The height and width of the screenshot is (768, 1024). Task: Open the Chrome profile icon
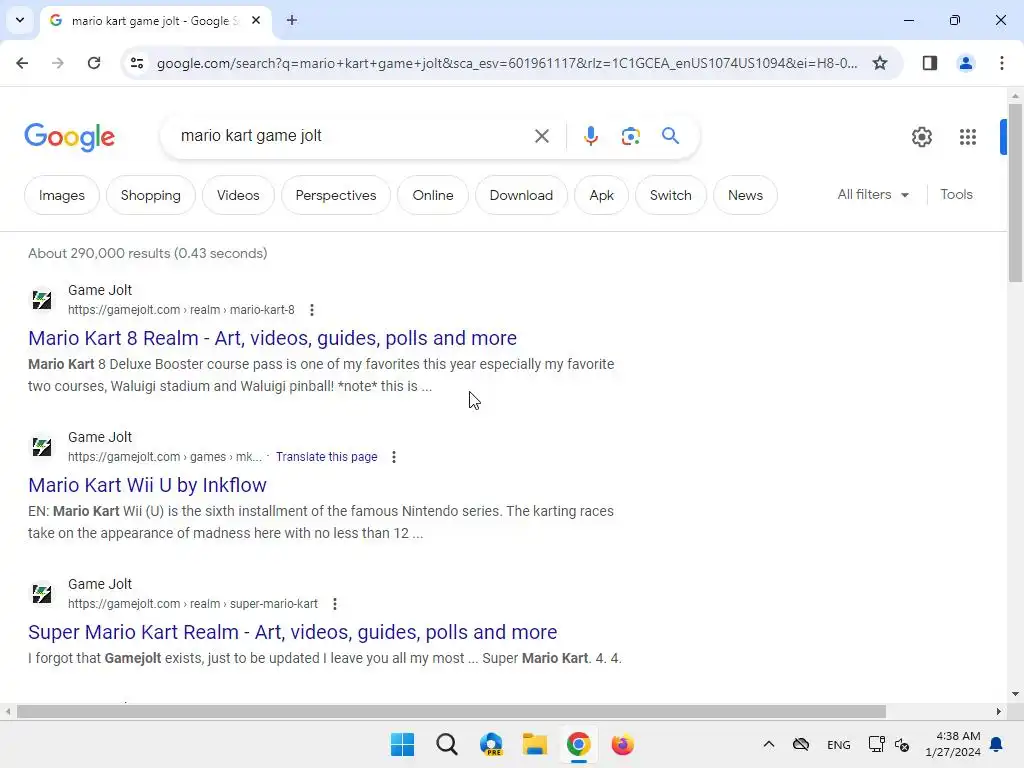pos(965,63)
